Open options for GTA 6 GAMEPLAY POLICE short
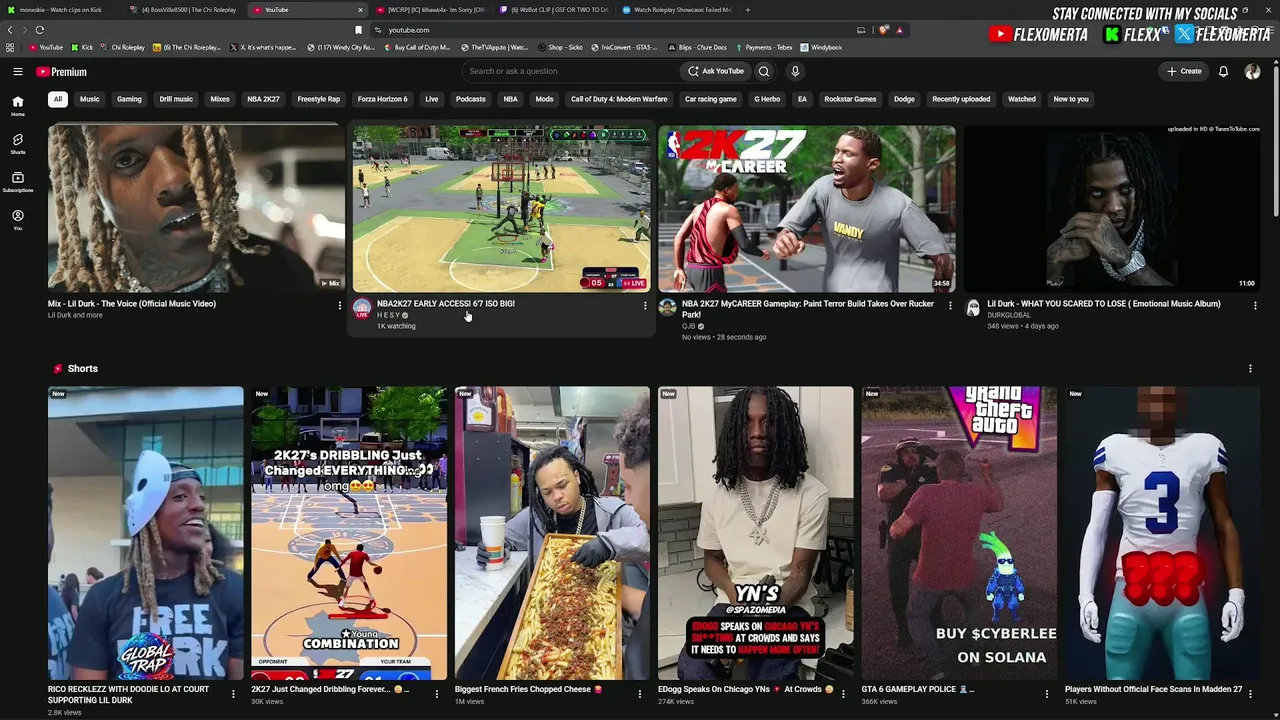 (1047, 693)
